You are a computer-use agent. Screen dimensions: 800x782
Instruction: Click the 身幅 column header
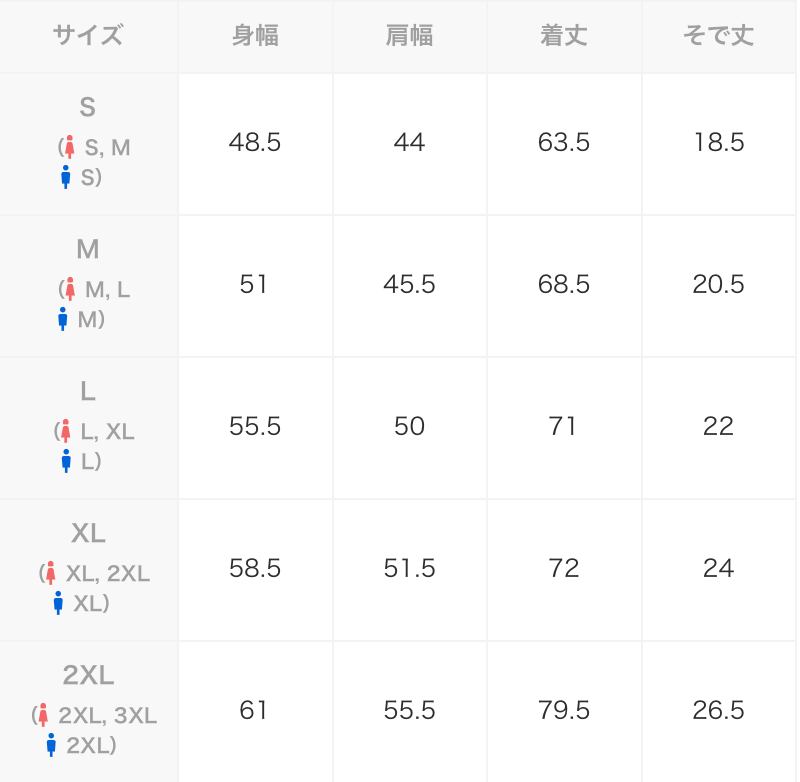[254, 36]
